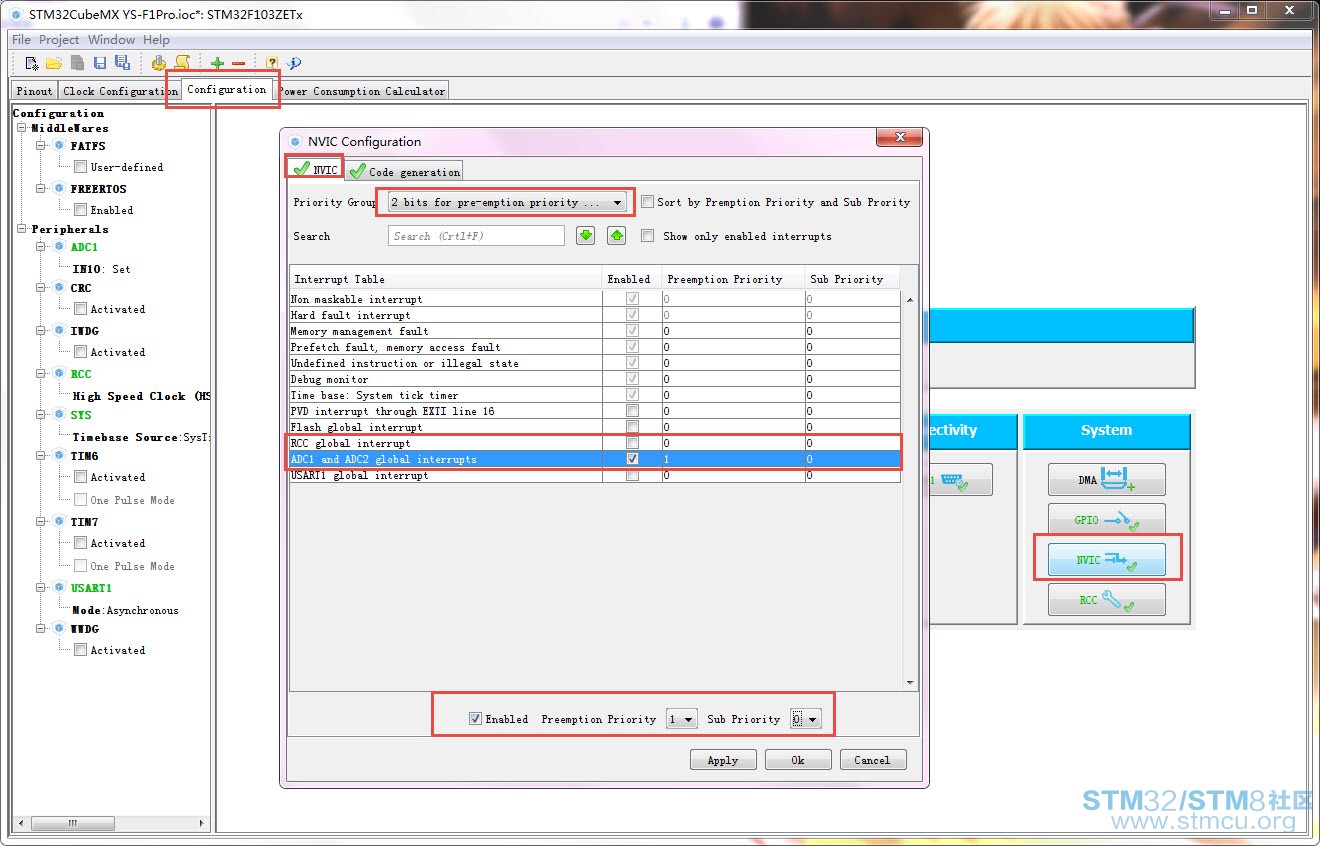Image resolution: width=1320 pixels, height=846 pixels.
Task: Enable the RCC global interrupt checkbox
Action: coord(632,443)
